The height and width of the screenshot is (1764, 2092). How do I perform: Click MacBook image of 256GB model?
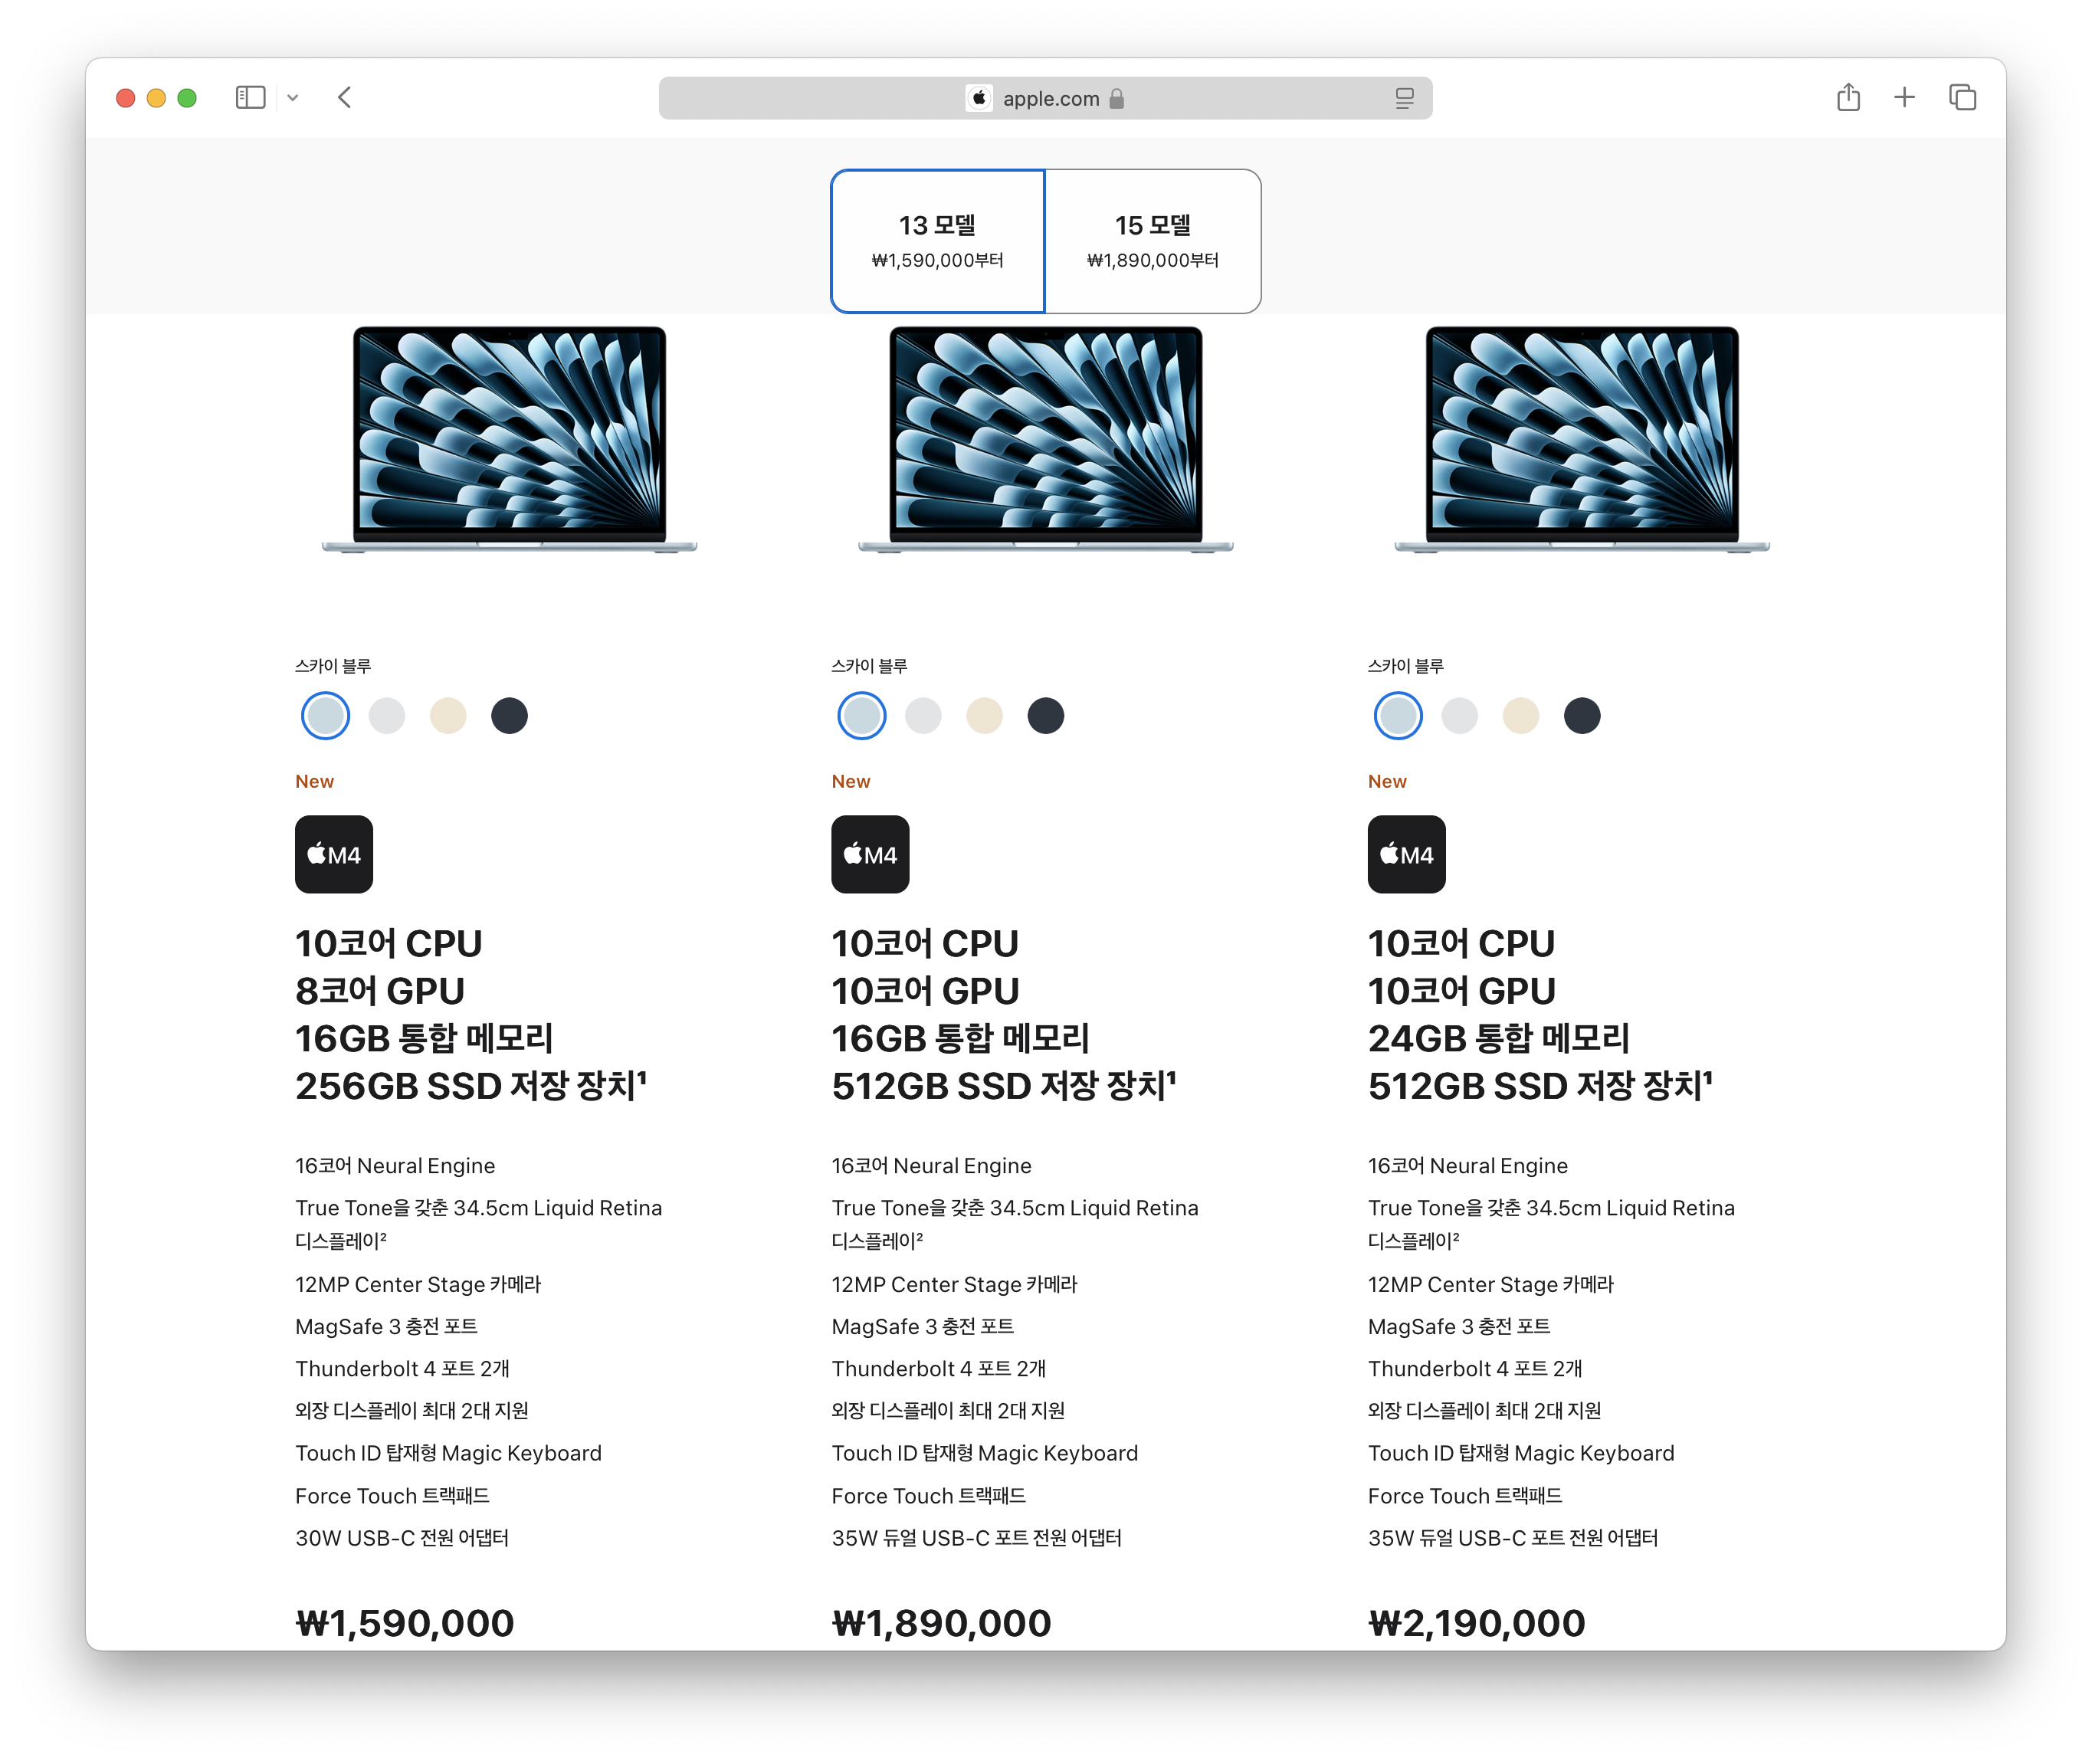point(509,439)
